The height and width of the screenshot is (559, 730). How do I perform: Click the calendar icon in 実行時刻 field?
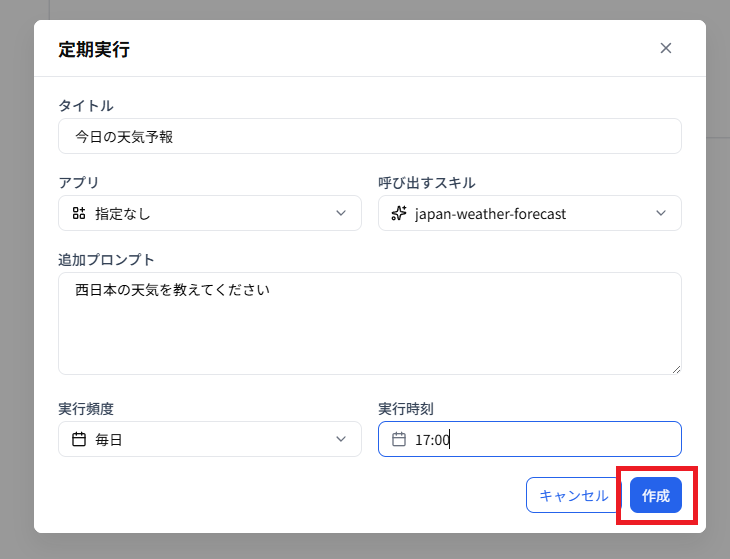click(399, 439)
